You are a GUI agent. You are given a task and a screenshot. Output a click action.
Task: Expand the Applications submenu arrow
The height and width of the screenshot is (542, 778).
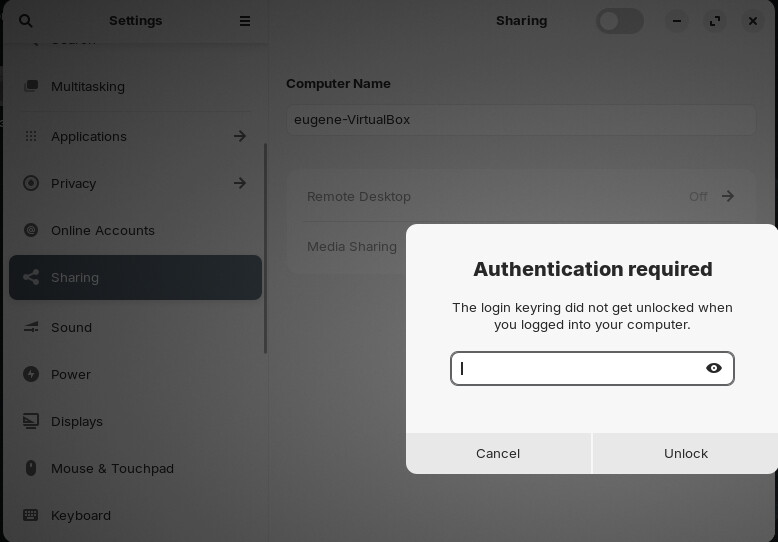point(240,136)
